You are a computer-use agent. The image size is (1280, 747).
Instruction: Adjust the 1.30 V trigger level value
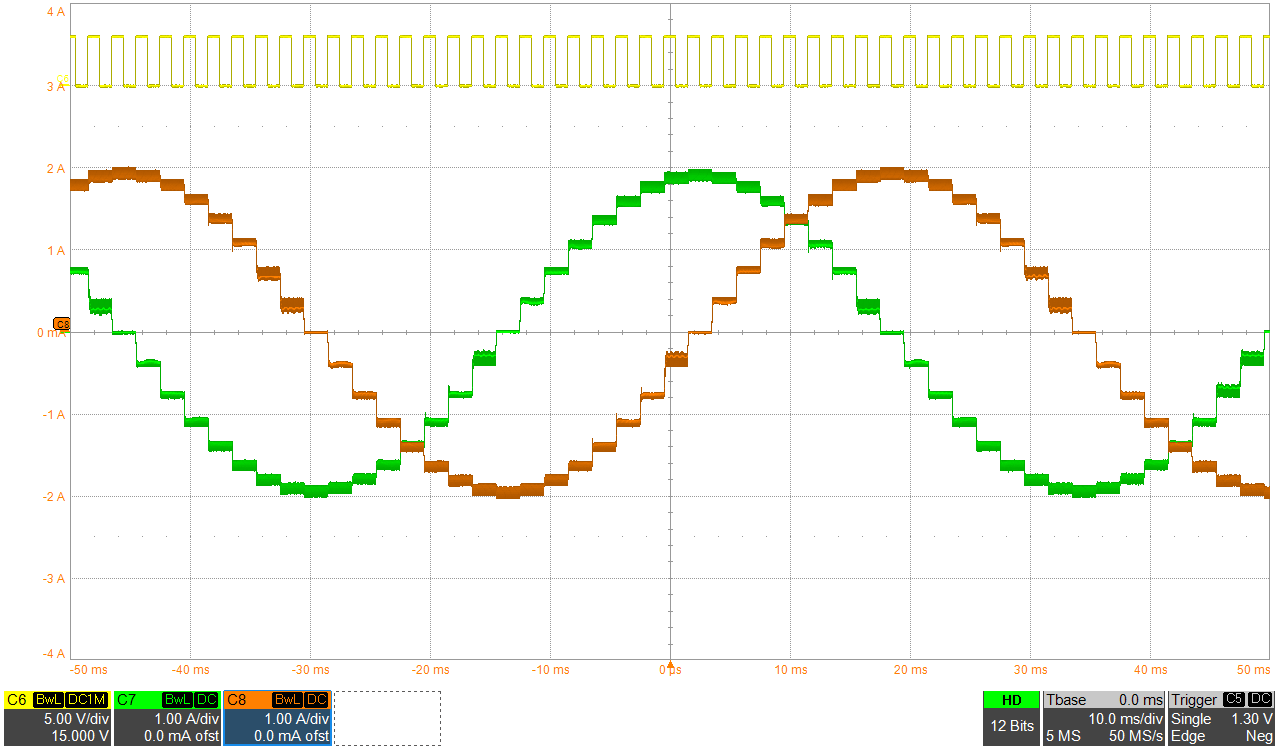point(1252,717)
